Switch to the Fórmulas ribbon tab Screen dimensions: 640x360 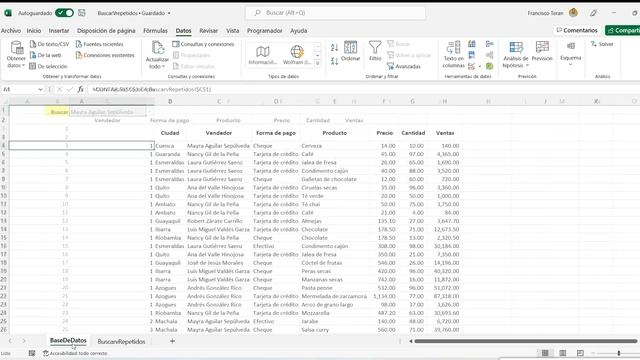pos(155,31)
